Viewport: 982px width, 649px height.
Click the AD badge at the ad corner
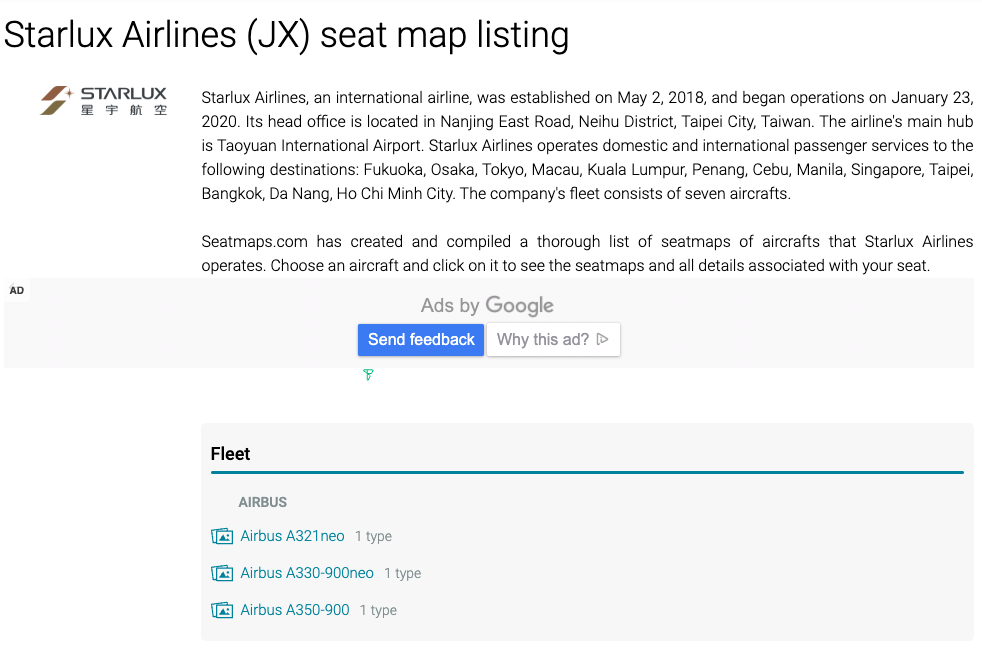[17, 291]
